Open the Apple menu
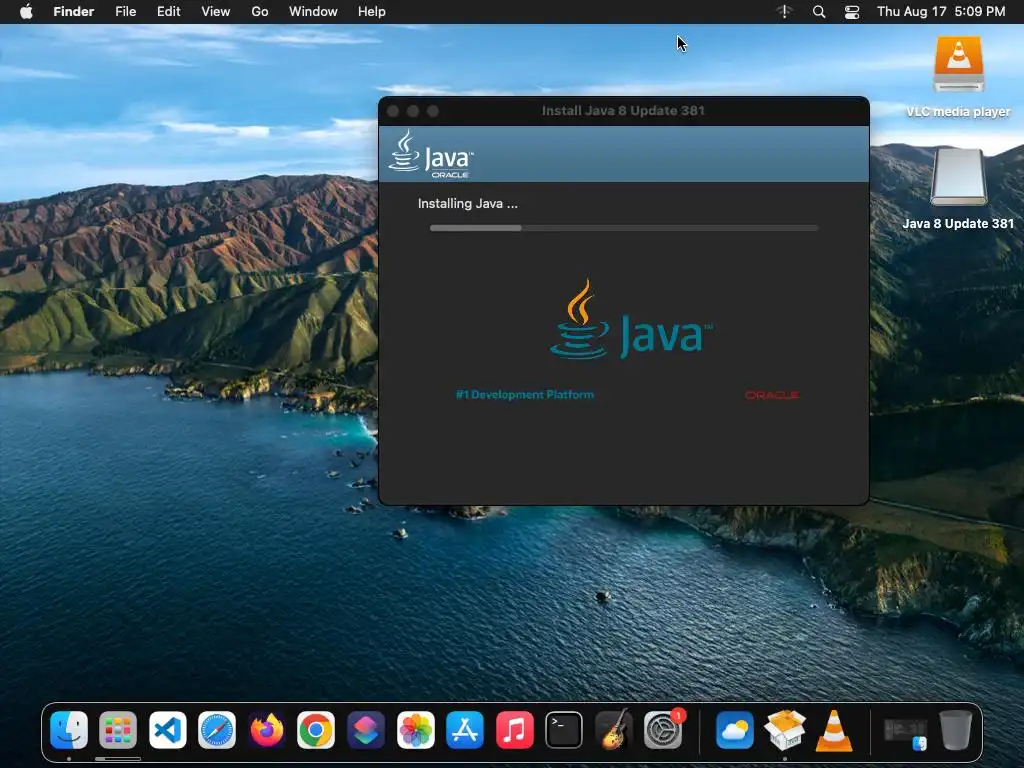 point(26,12)
